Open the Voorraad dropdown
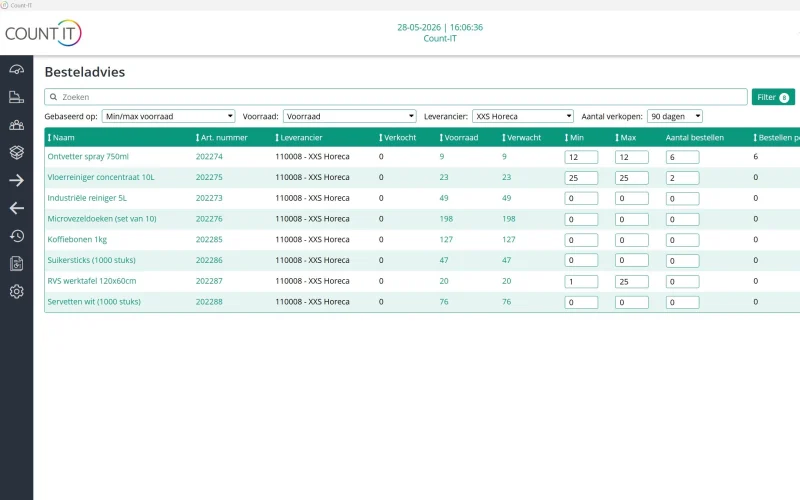Screen dimensions: 800x500 click(349, 116)
